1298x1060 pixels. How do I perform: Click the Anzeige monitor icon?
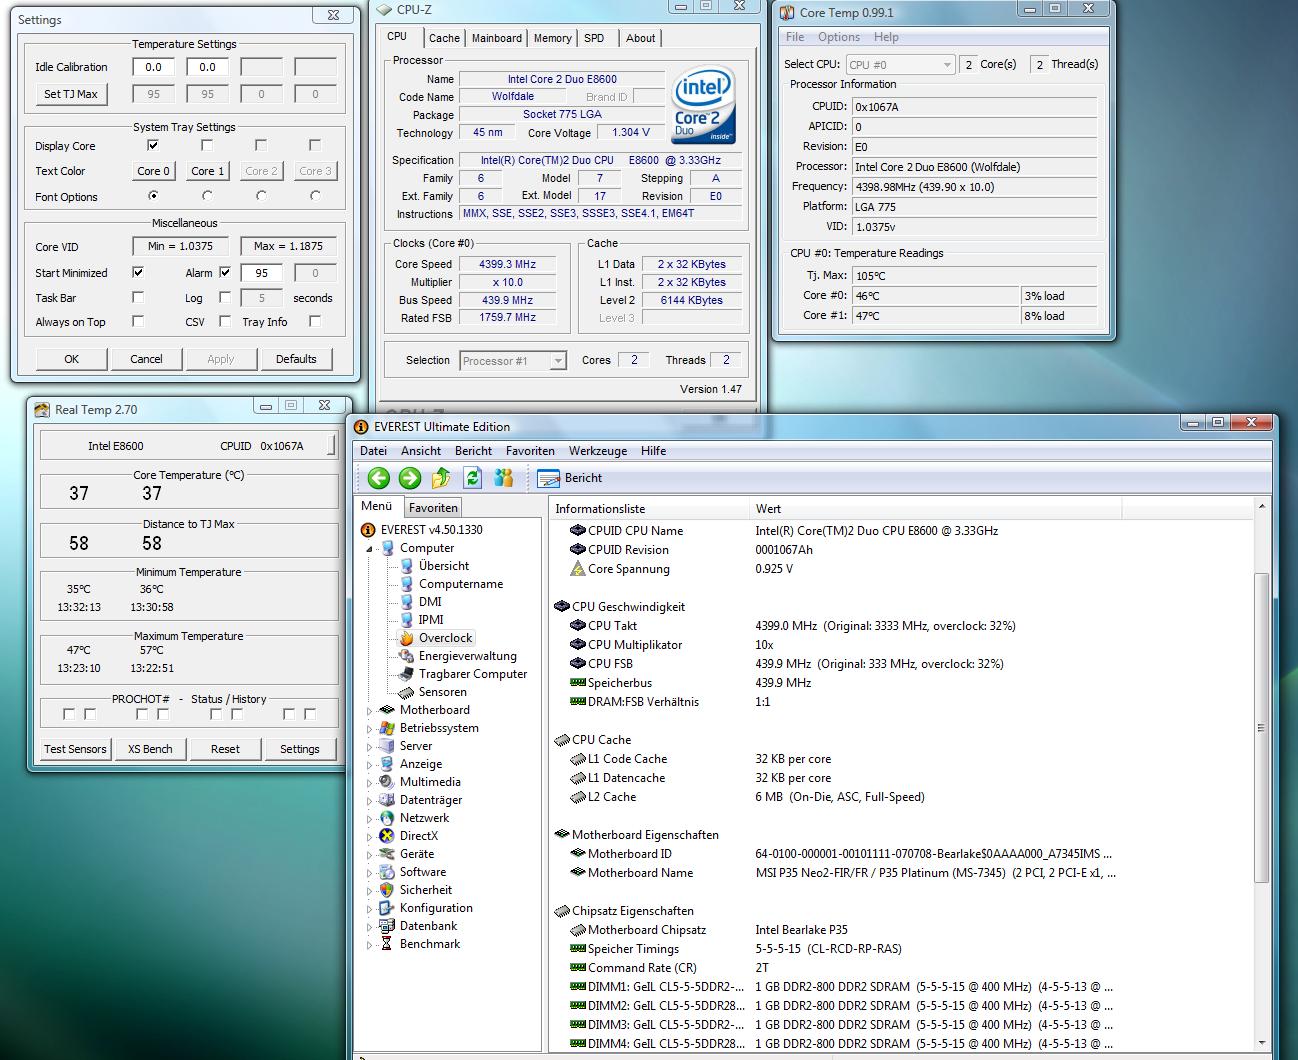[x=387, y=764]
